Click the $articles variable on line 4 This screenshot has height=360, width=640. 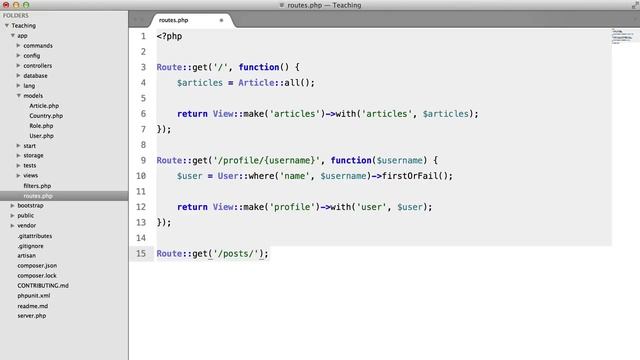pos(200,83)
